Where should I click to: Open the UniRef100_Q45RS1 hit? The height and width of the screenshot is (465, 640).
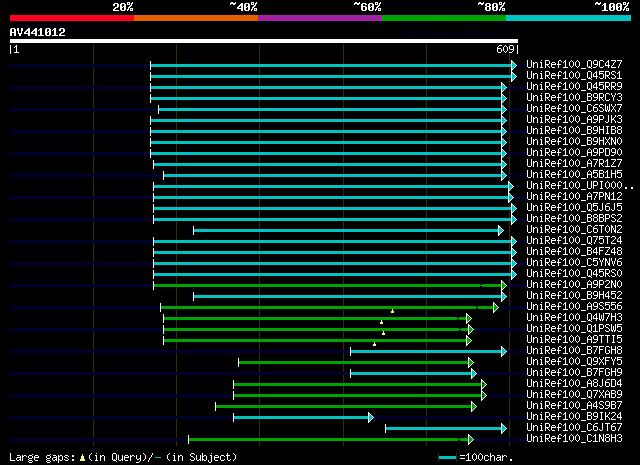coord(574,76)
